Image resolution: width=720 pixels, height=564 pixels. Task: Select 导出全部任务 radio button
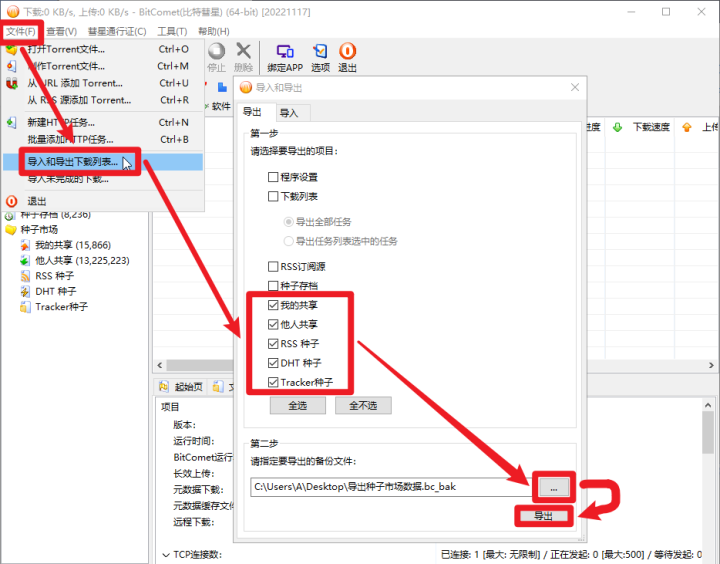(x=289, y=222)
